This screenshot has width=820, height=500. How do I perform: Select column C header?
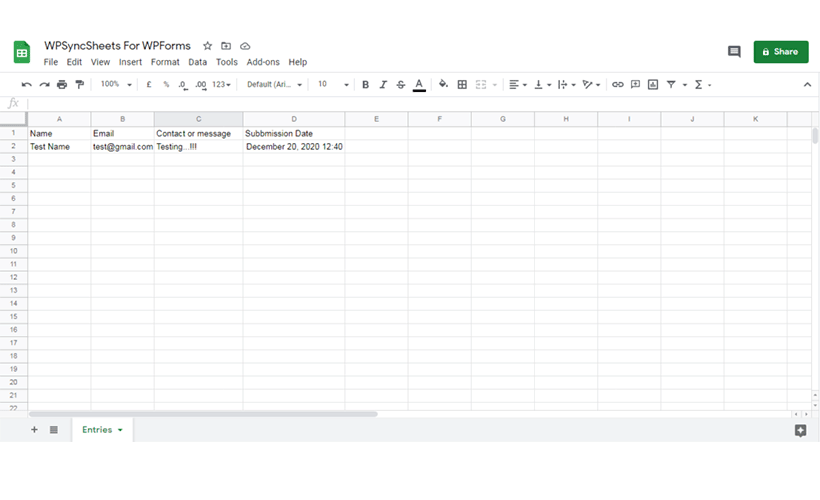point(198,119)
